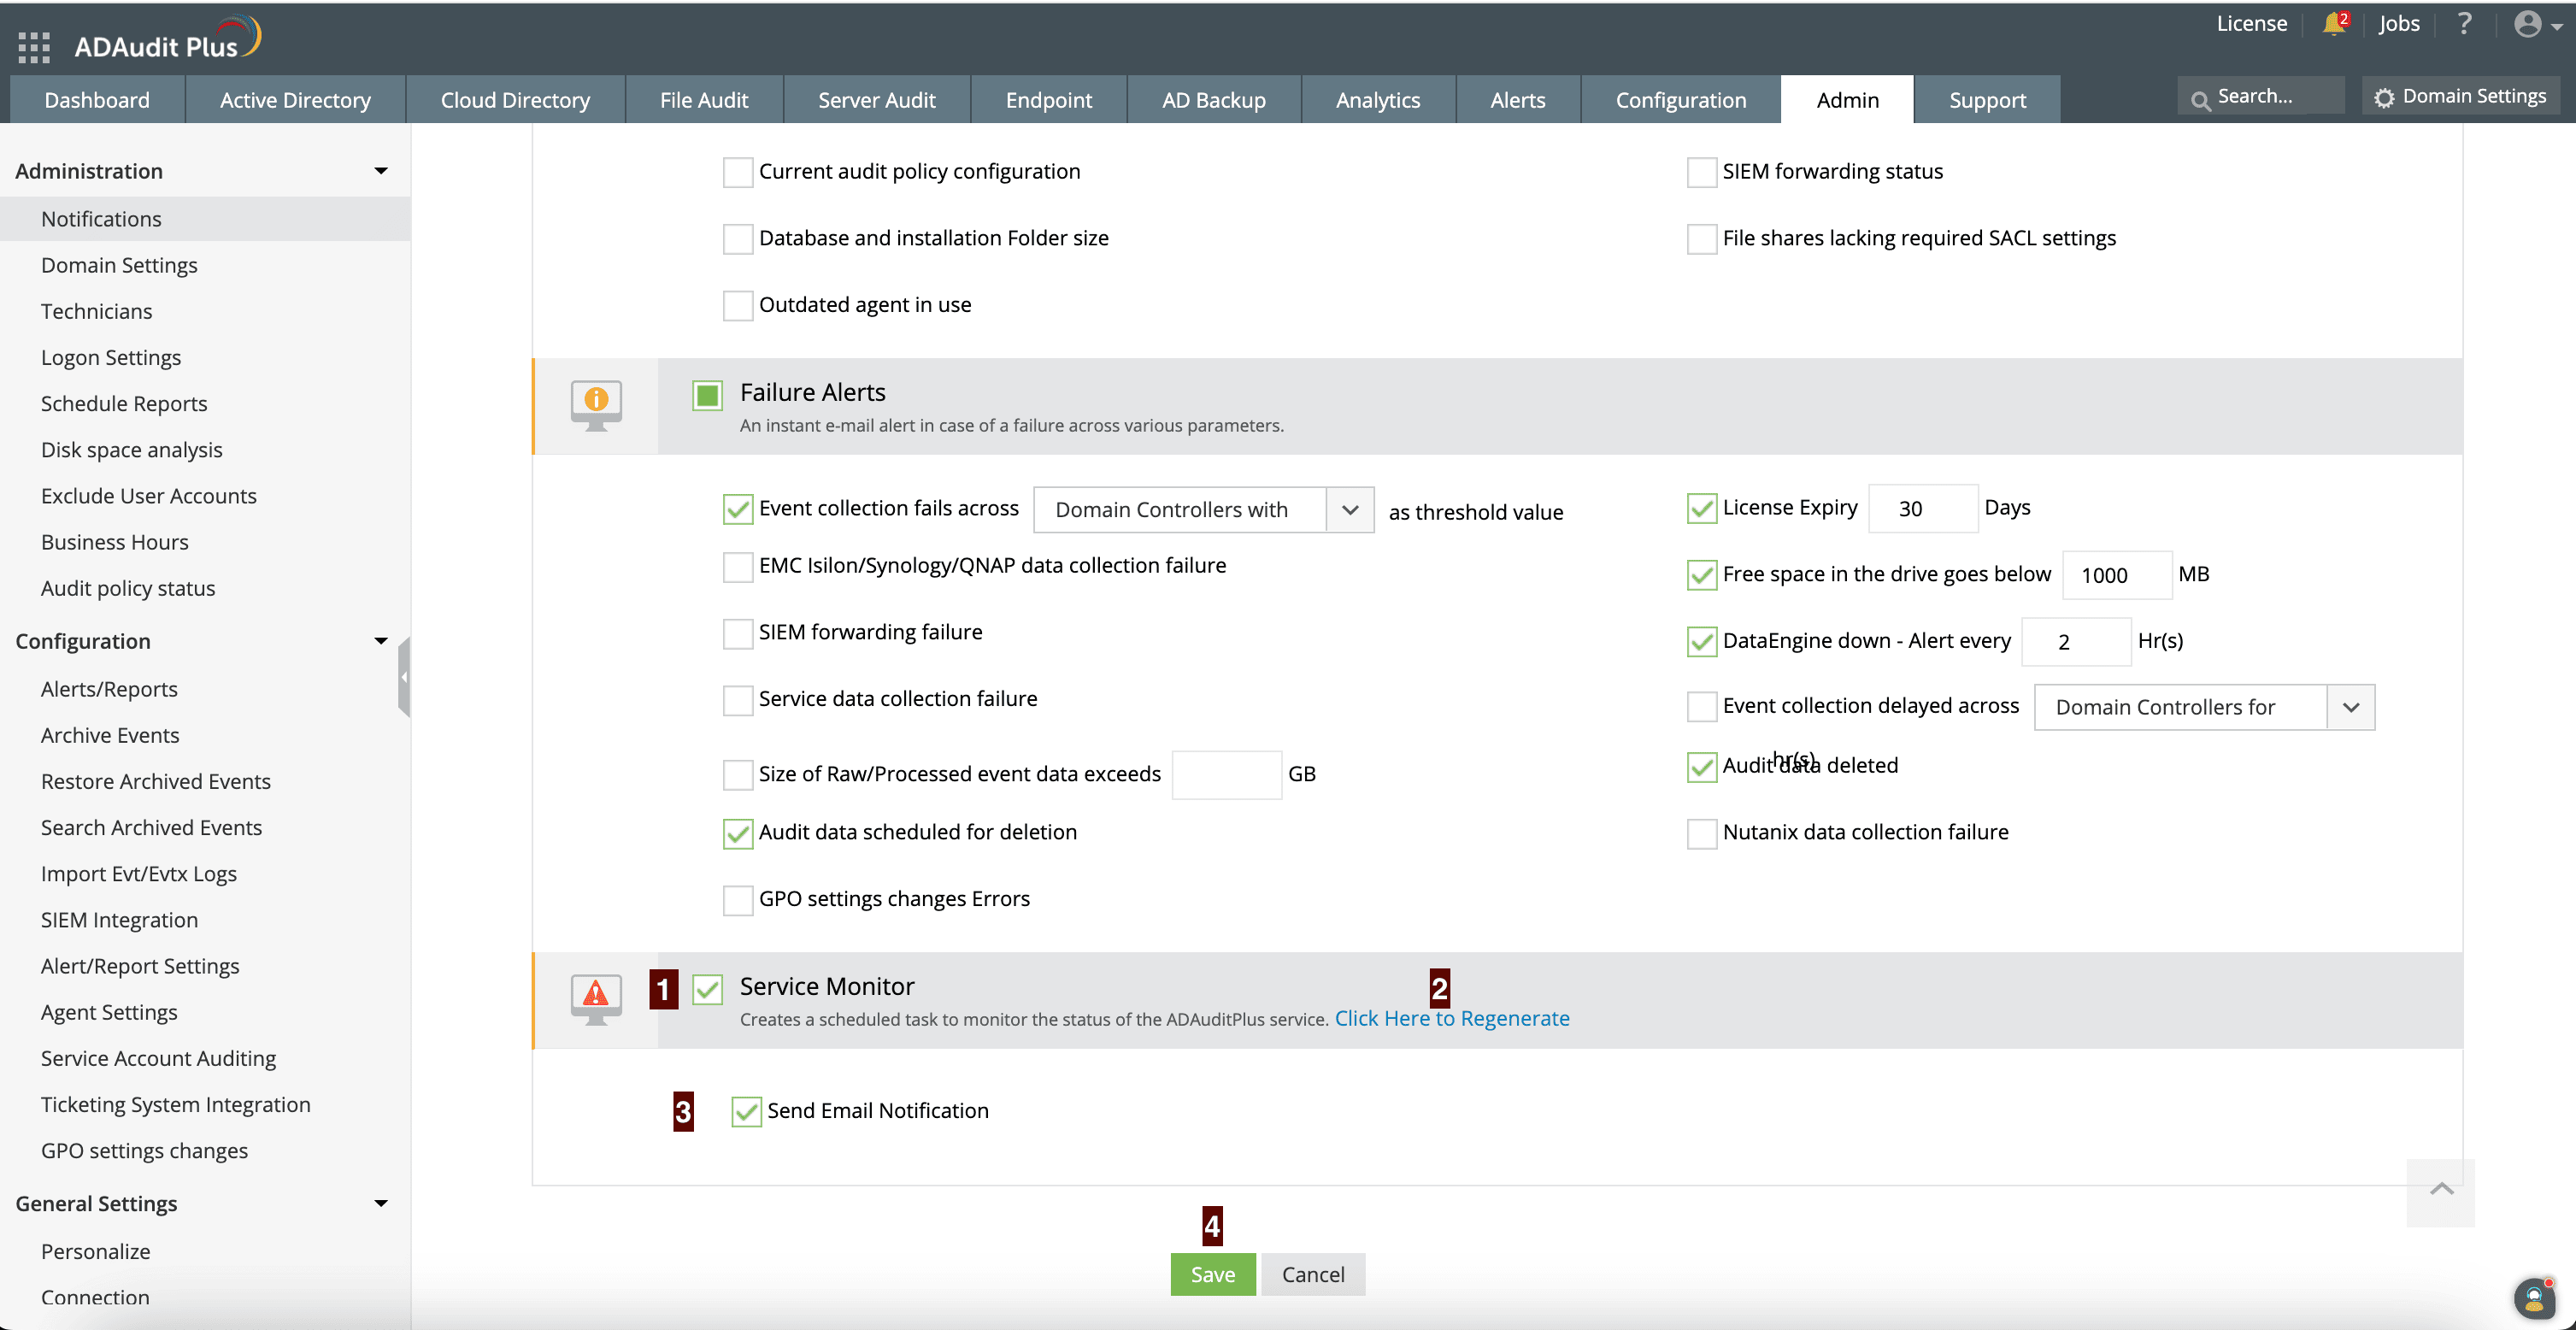The width and height of the screenshot is (2576, 1330).
Task: Open Disk space analysis page
Action: [131, 450]
